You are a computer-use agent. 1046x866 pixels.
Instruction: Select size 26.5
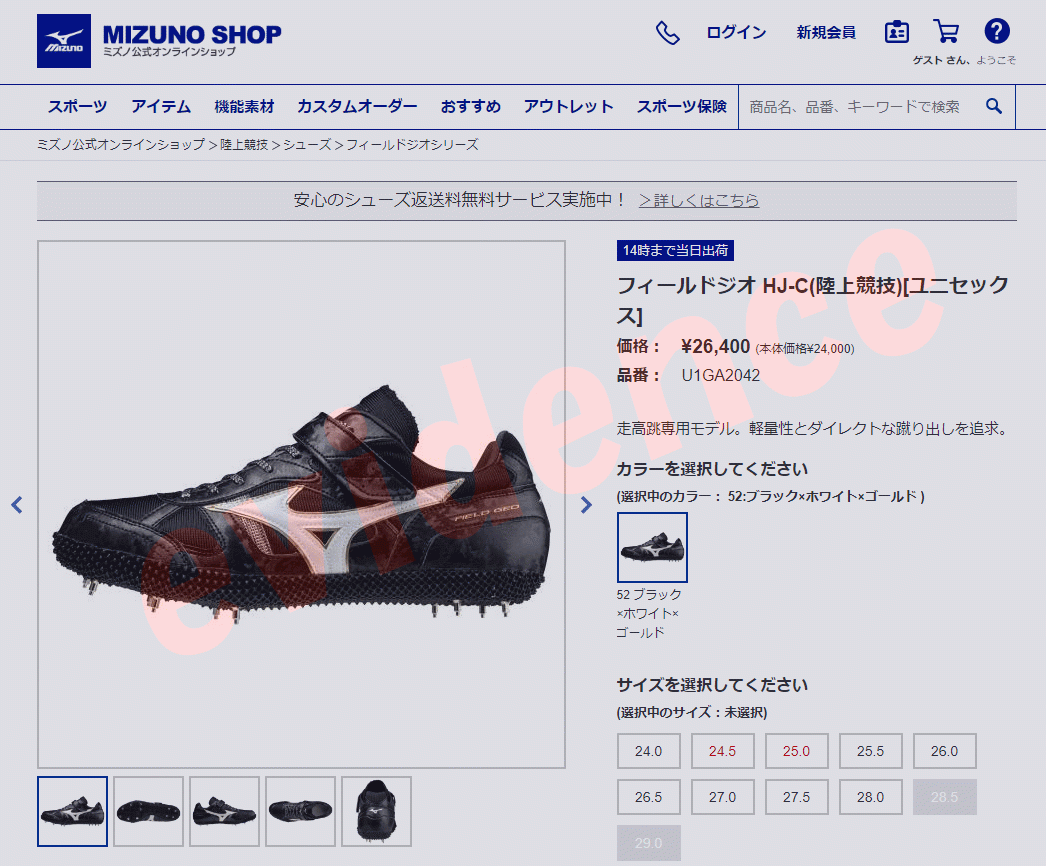648,797
